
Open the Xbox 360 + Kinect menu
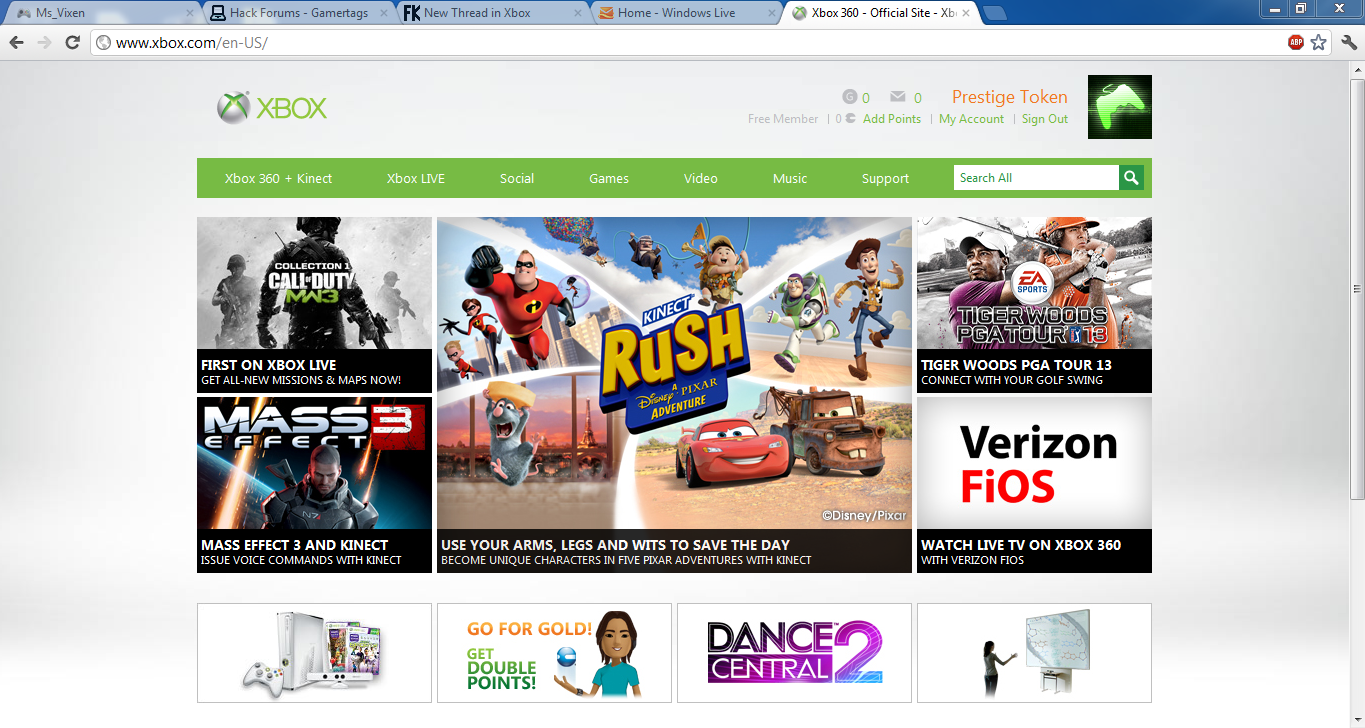click(x=278, y=178)
